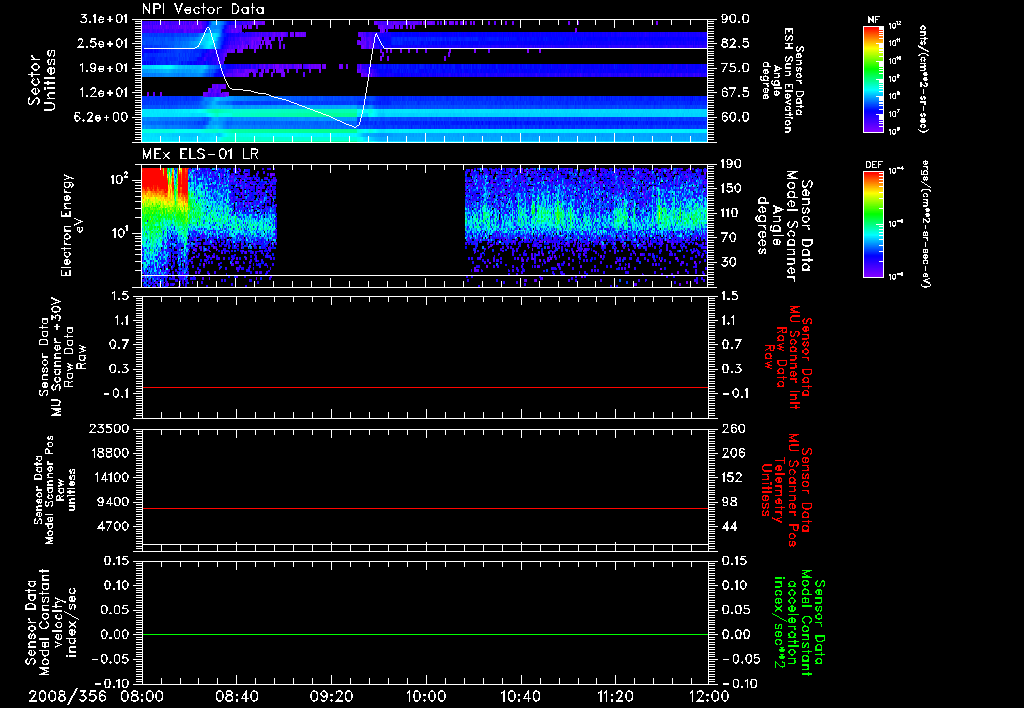Screen dimensions: 1024x708
Task: Click the 10:00 time tick label
Action: click(426, 696)
